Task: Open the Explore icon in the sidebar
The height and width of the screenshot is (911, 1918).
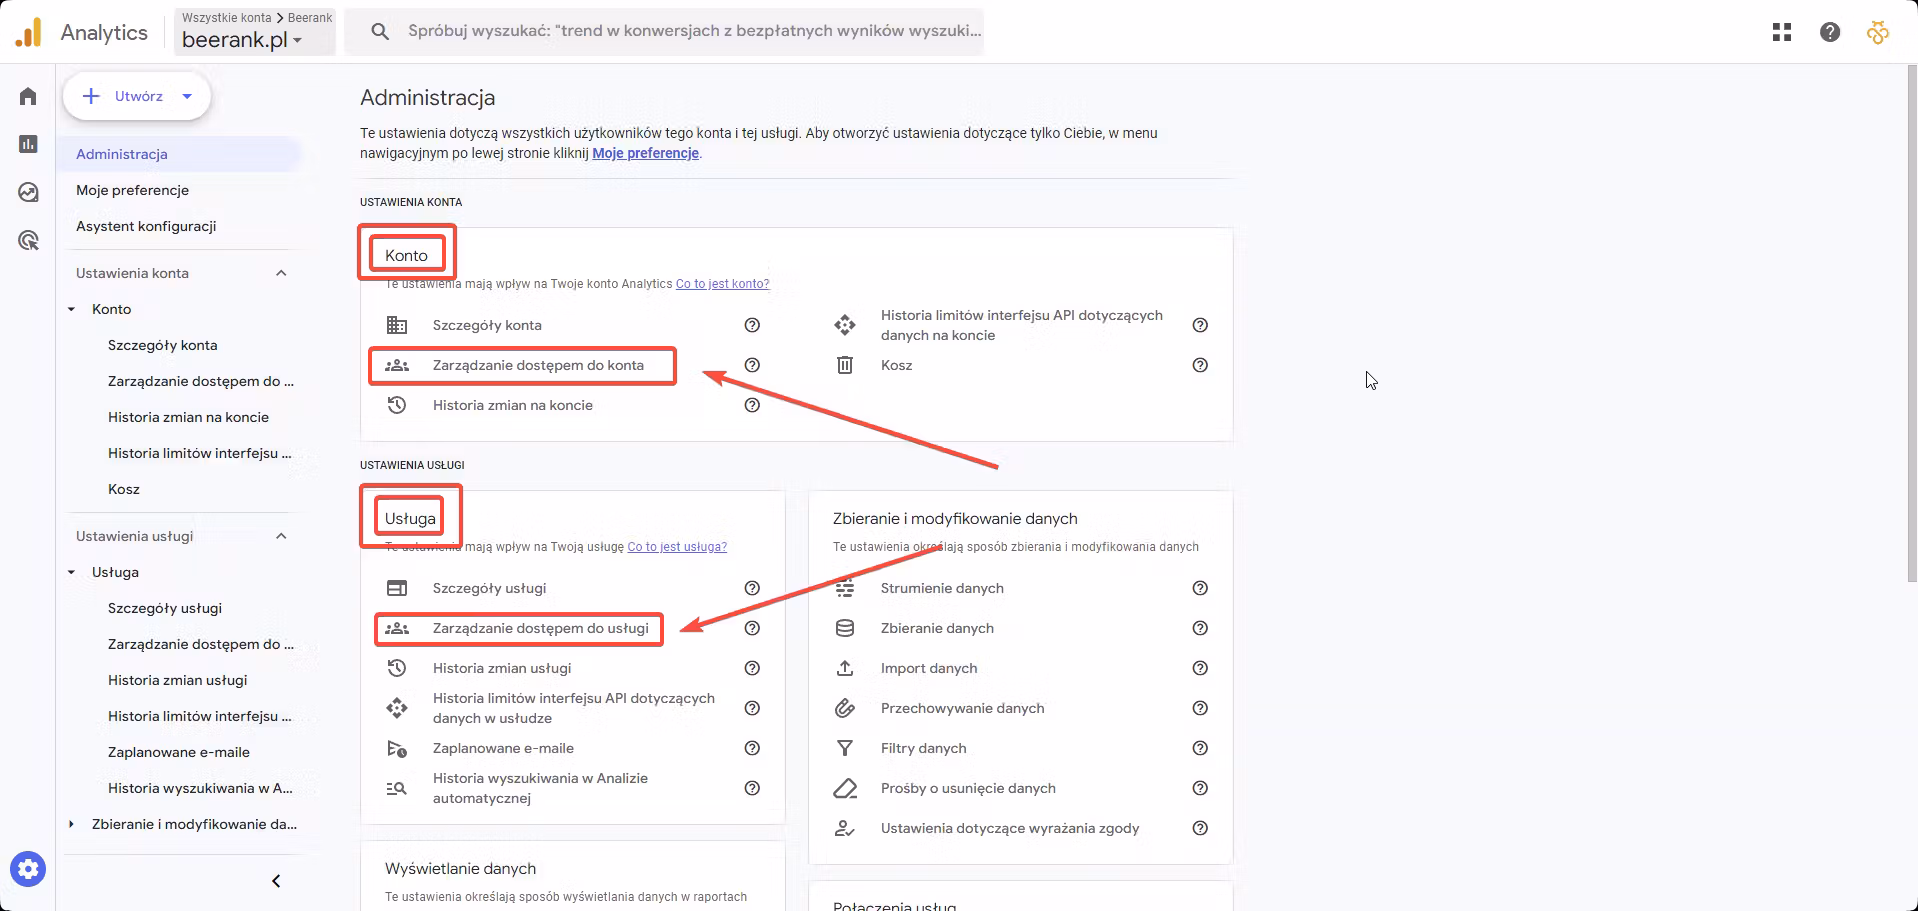Action: click(27, 192)
